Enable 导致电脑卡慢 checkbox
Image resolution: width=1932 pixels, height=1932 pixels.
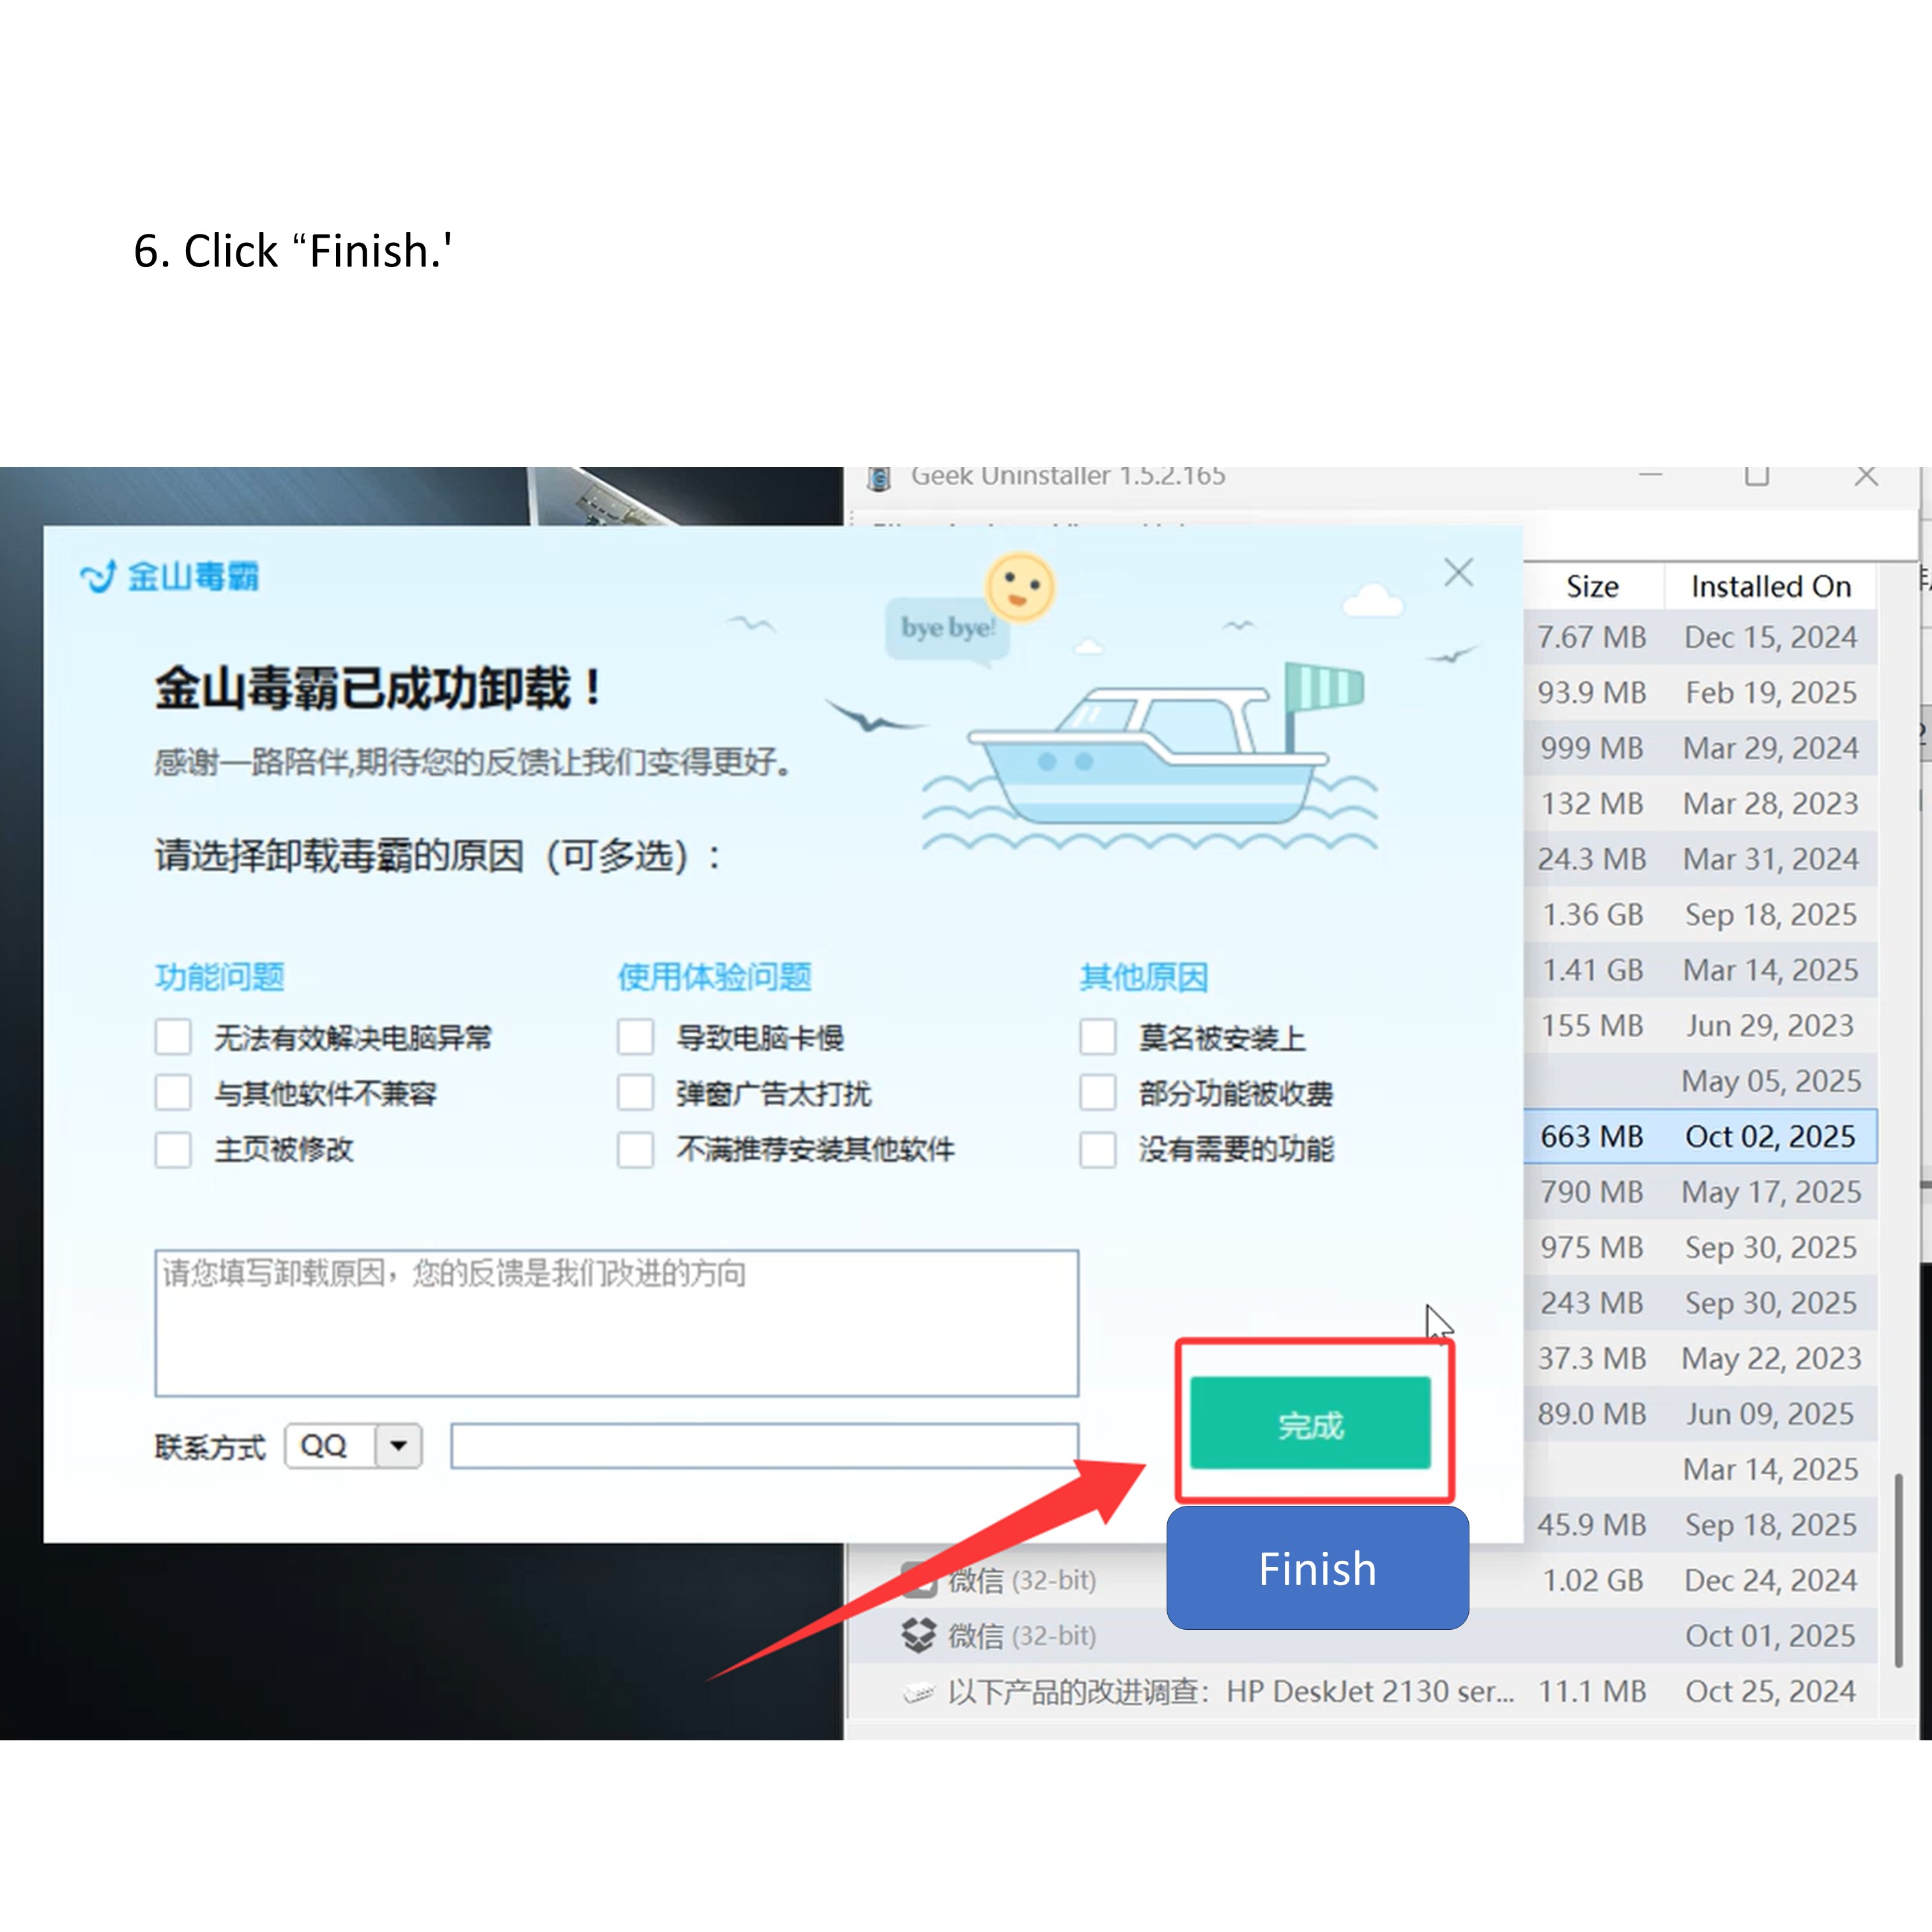pyautogui.click(x=635, y=1037)
